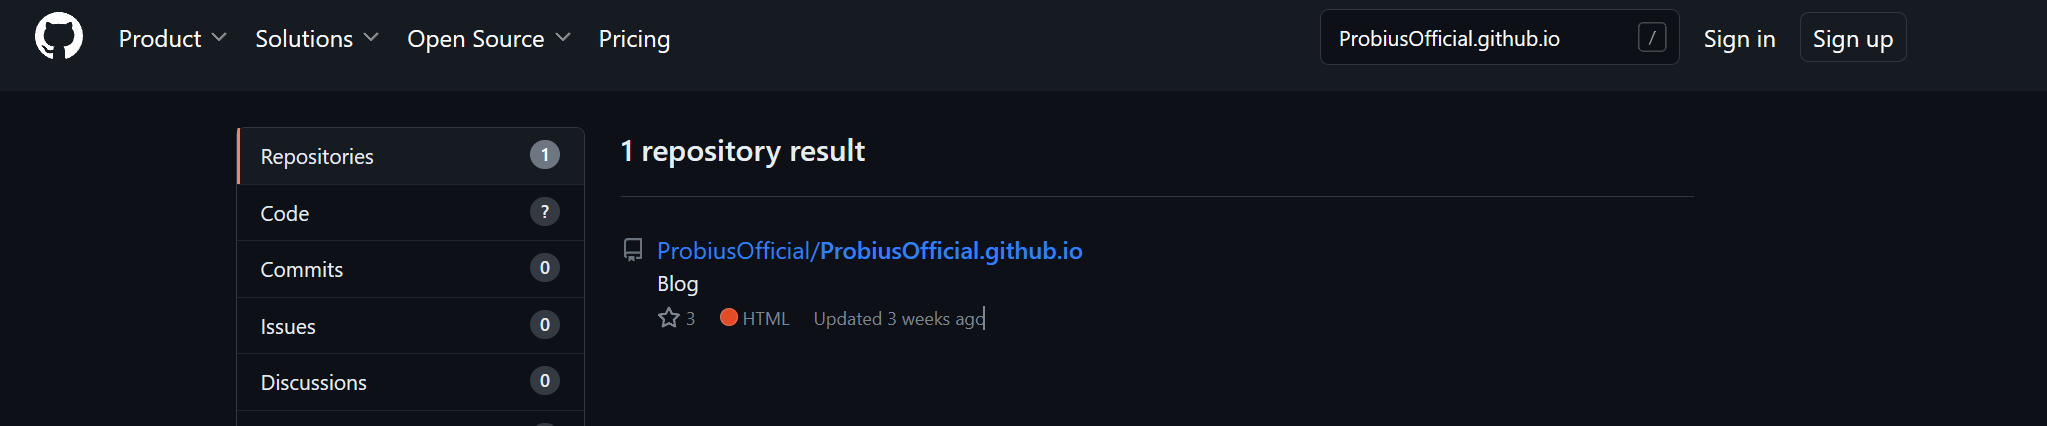Expand the Product dropdown menu
Viewport: 2047px width, 426px height.
pos(172,38)
